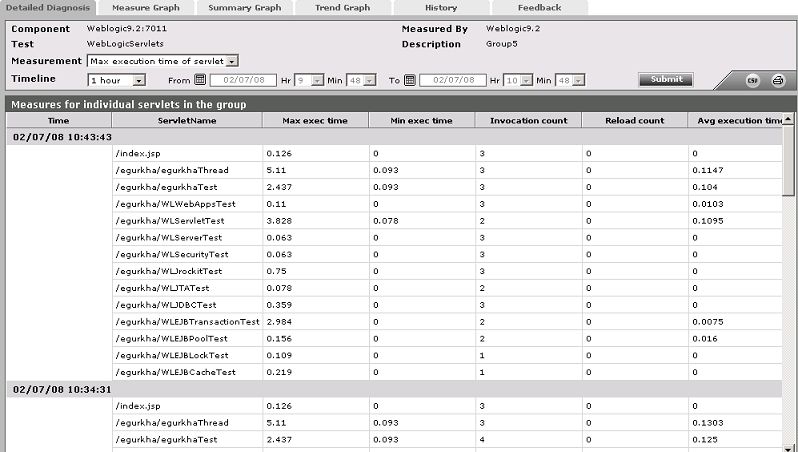This screenshot has width=798, height=452.
Task: Open the Feedback tab
Action: click(539, 8)
